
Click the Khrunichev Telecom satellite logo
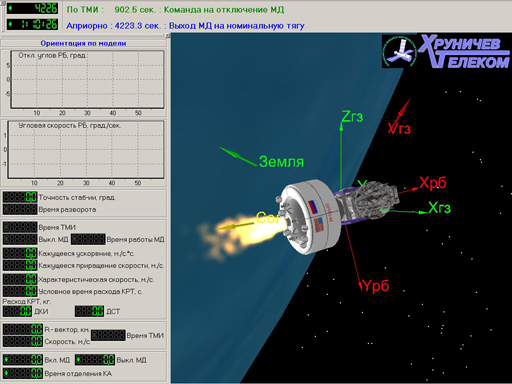446,51
